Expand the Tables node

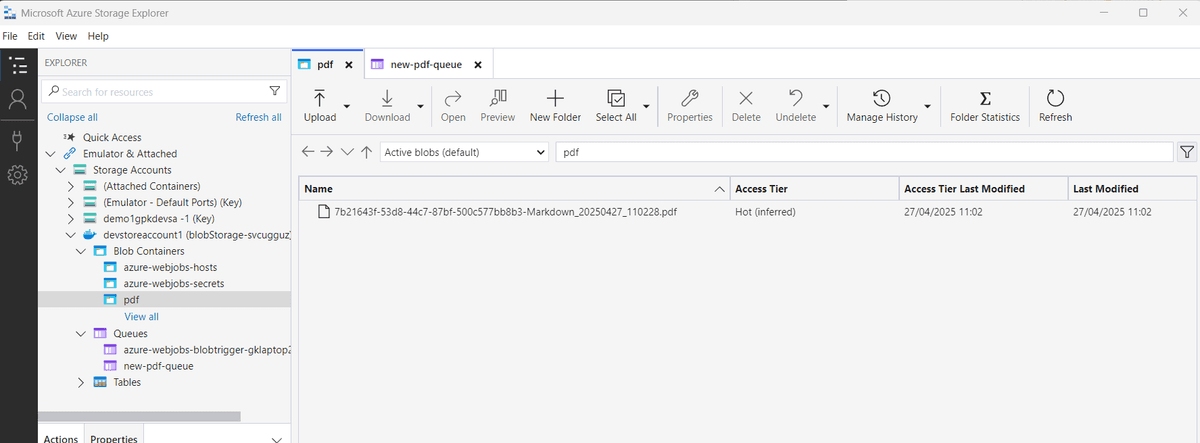pyautogui.click(x=81, y=382)
